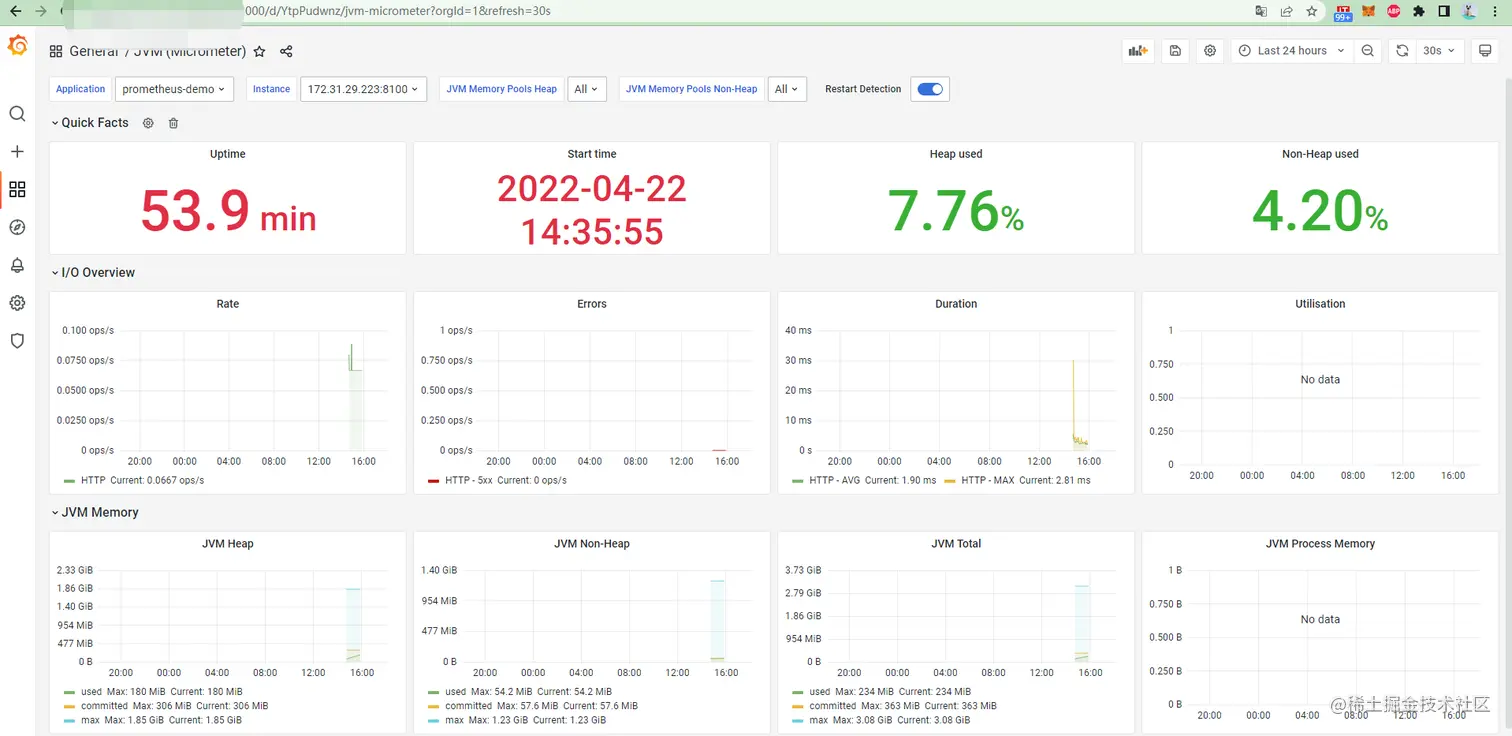This screenshot has width=1512, height=736.
Task: Open the share dashboard icon
Action: pos(286,51)
